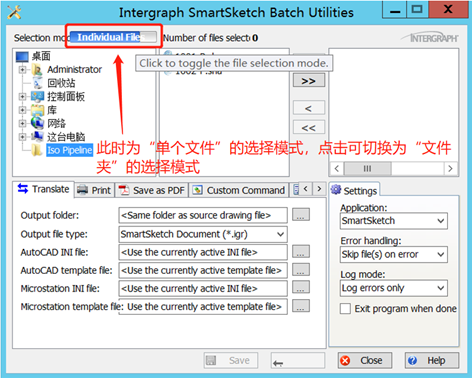Click the Iso Pipeline folder icon
472x378 pixels.
click(x=36, y=150)
